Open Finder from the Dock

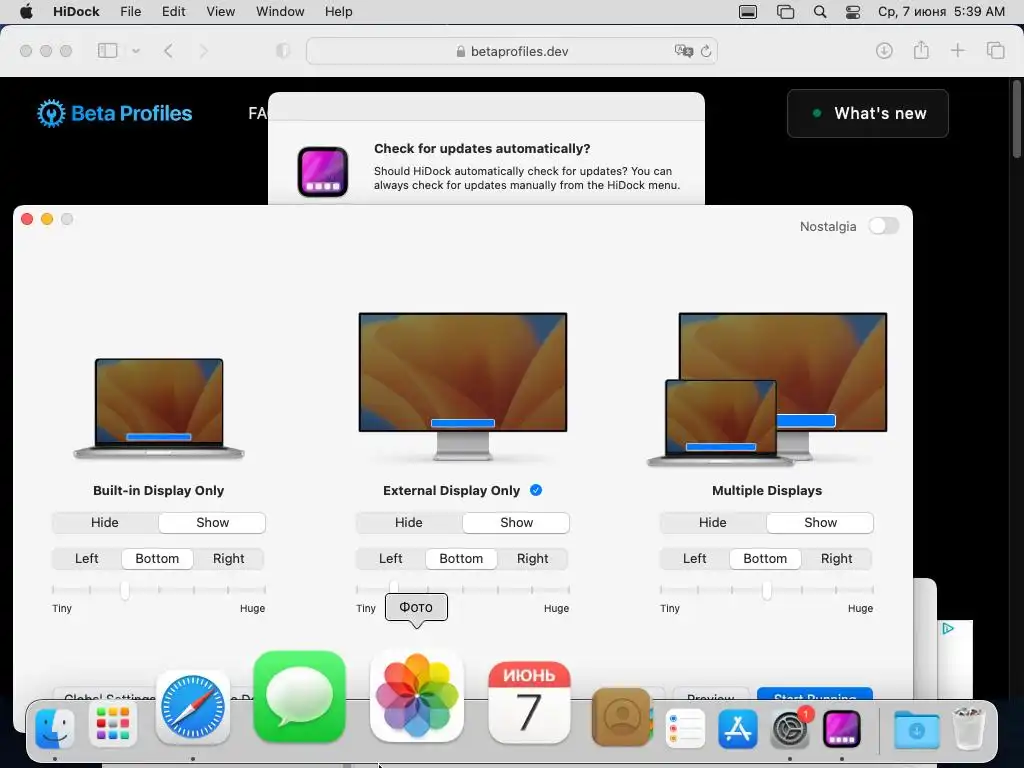pyautogui.click(x=55, y=728)
